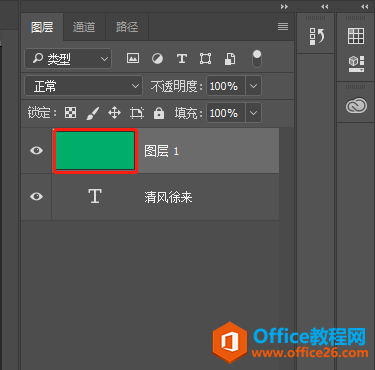Expand the 填充 slider arrow

tap(253, 113)
